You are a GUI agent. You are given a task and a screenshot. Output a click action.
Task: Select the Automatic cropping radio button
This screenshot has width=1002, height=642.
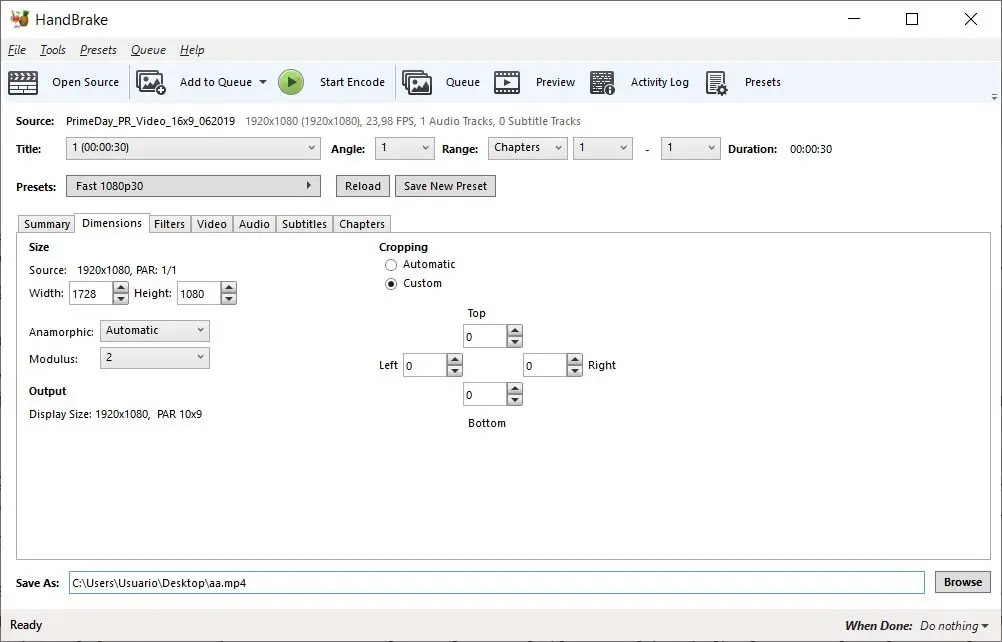(x=390, y=264)
